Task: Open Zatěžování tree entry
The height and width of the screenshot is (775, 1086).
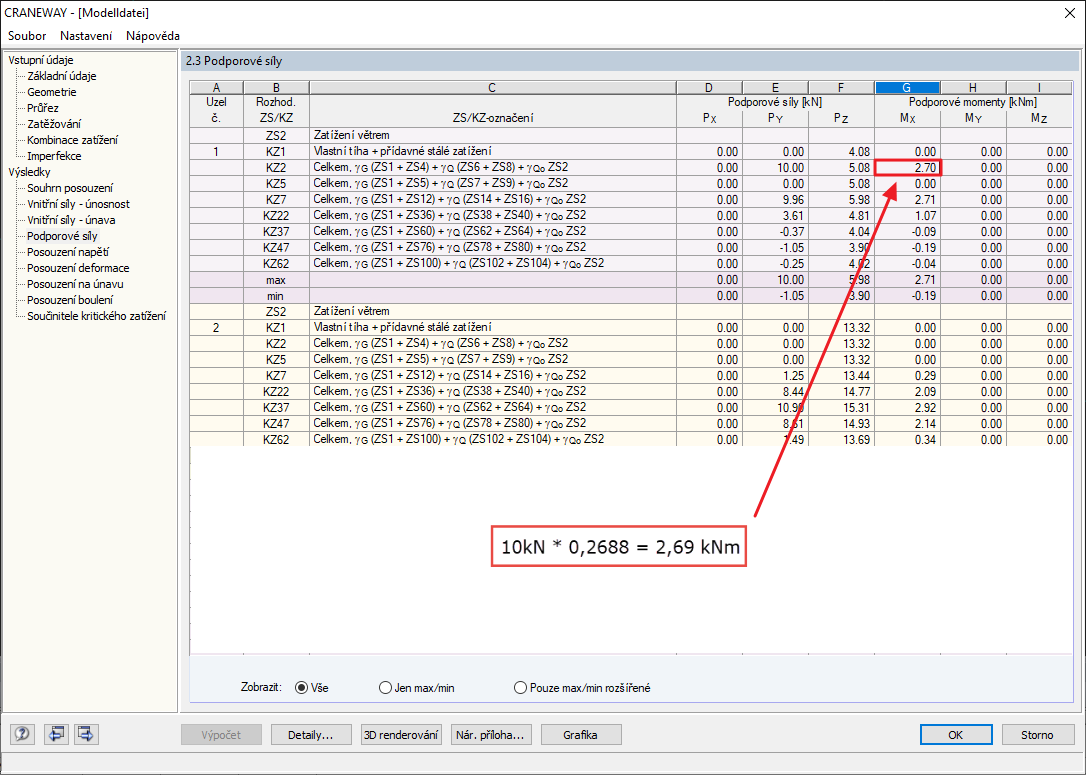Action: (x=54, y=124)
